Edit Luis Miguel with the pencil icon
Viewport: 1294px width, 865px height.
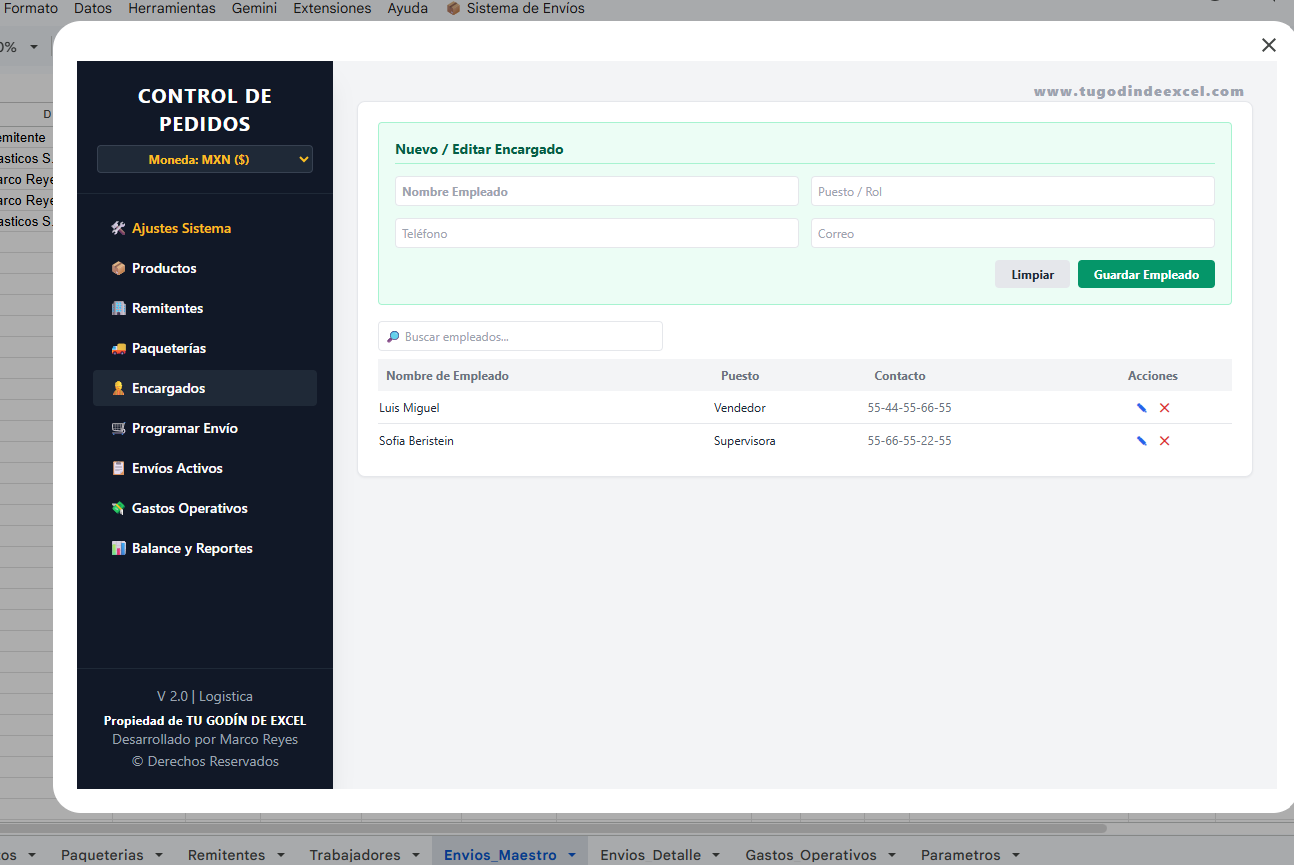click(x=1141, y=408)
